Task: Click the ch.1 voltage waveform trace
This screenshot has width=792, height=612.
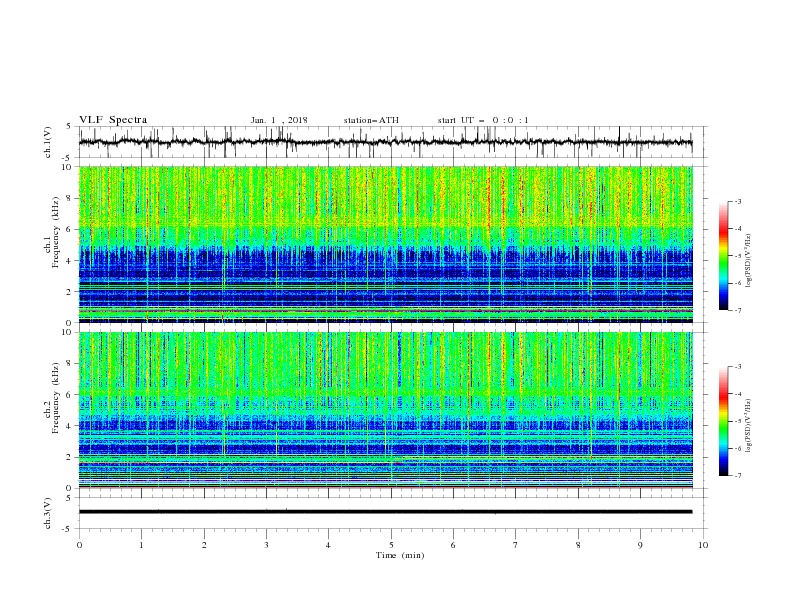Action: coord(385,142)
